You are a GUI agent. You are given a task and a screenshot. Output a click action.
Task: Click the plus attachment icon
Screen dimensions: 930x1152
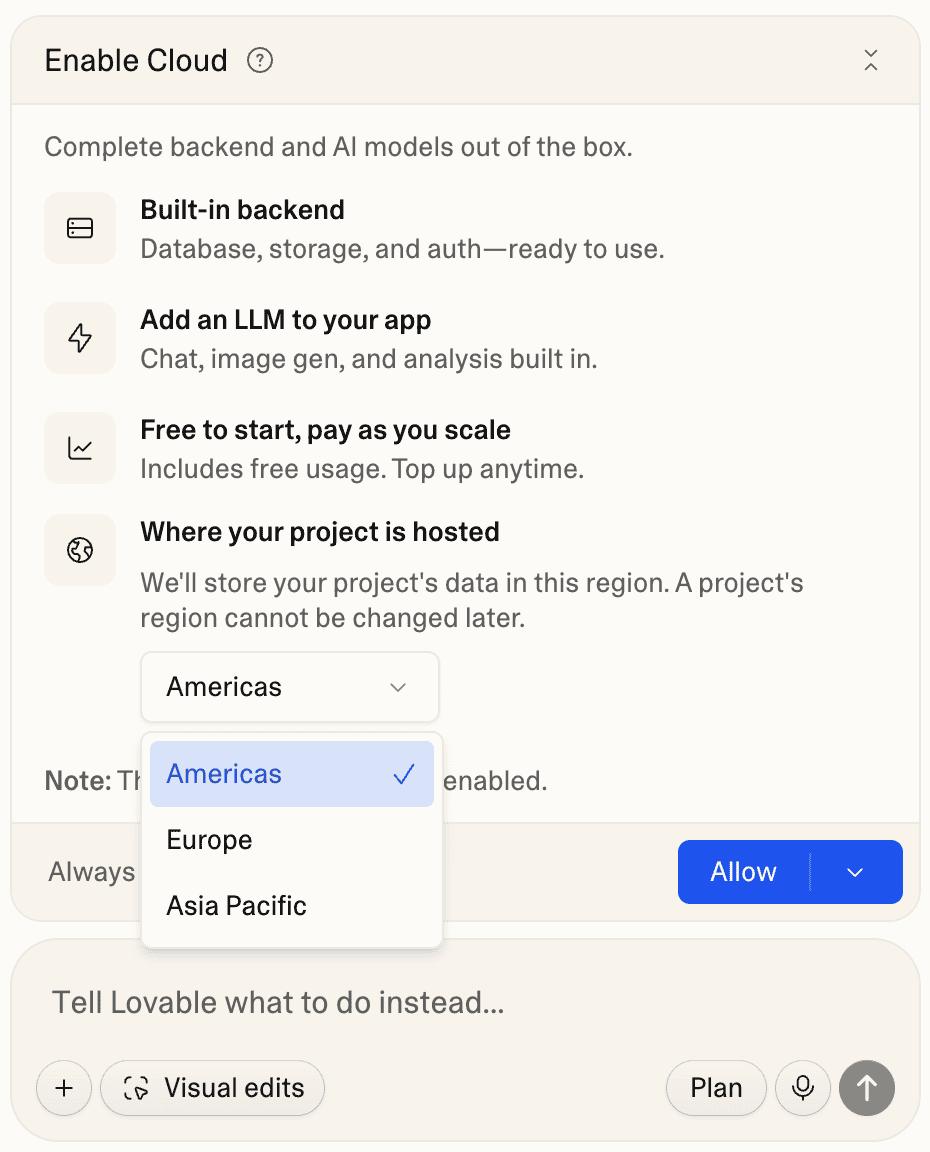click(x=64, y=1088)
